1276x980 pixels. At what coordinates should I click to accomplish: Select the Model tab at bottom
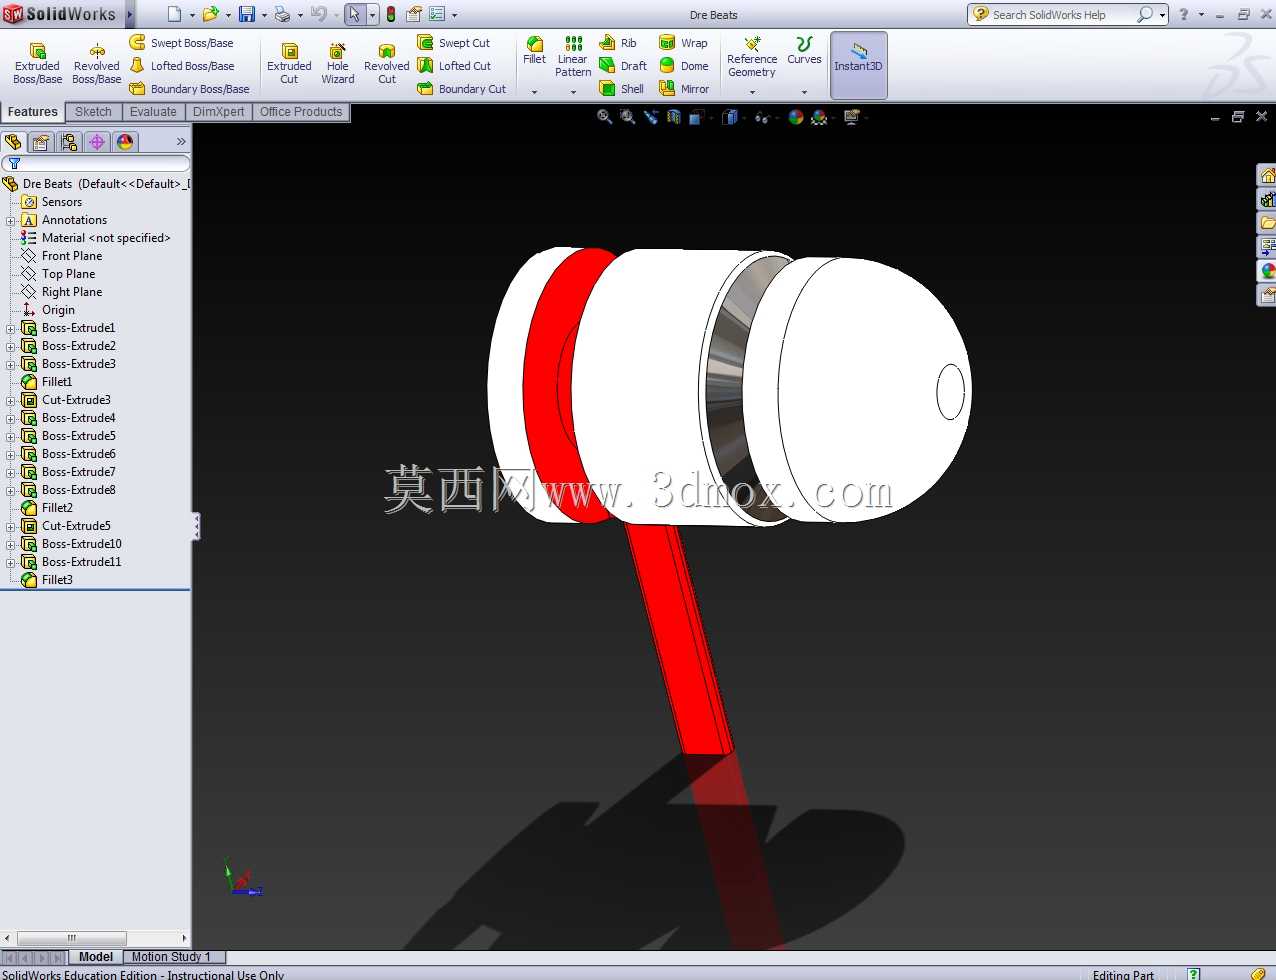pyautogui.click(x=96, y=957)
